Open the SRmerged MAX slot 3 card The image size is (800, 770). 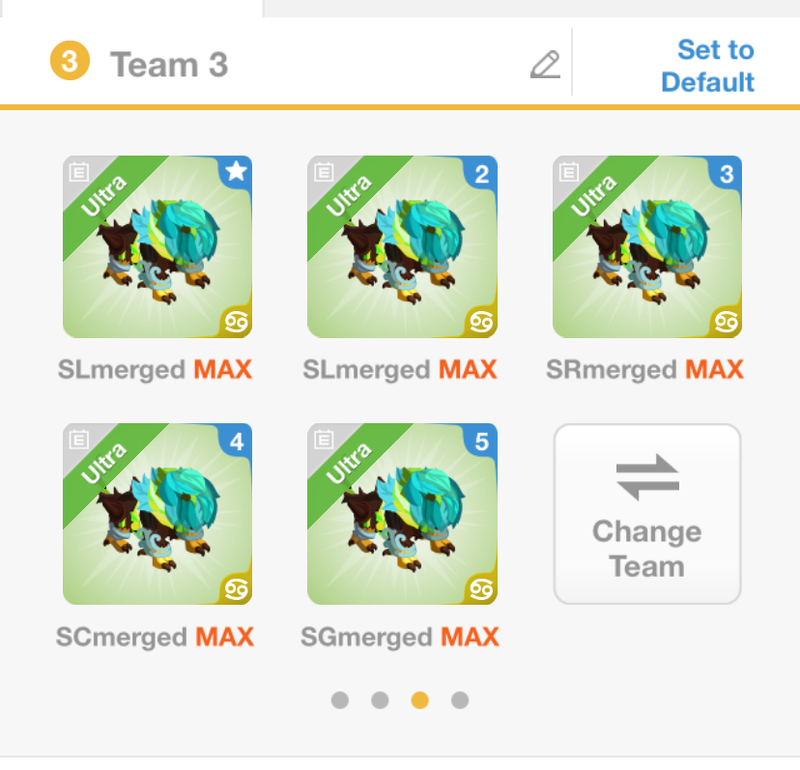tap(647, 246)
